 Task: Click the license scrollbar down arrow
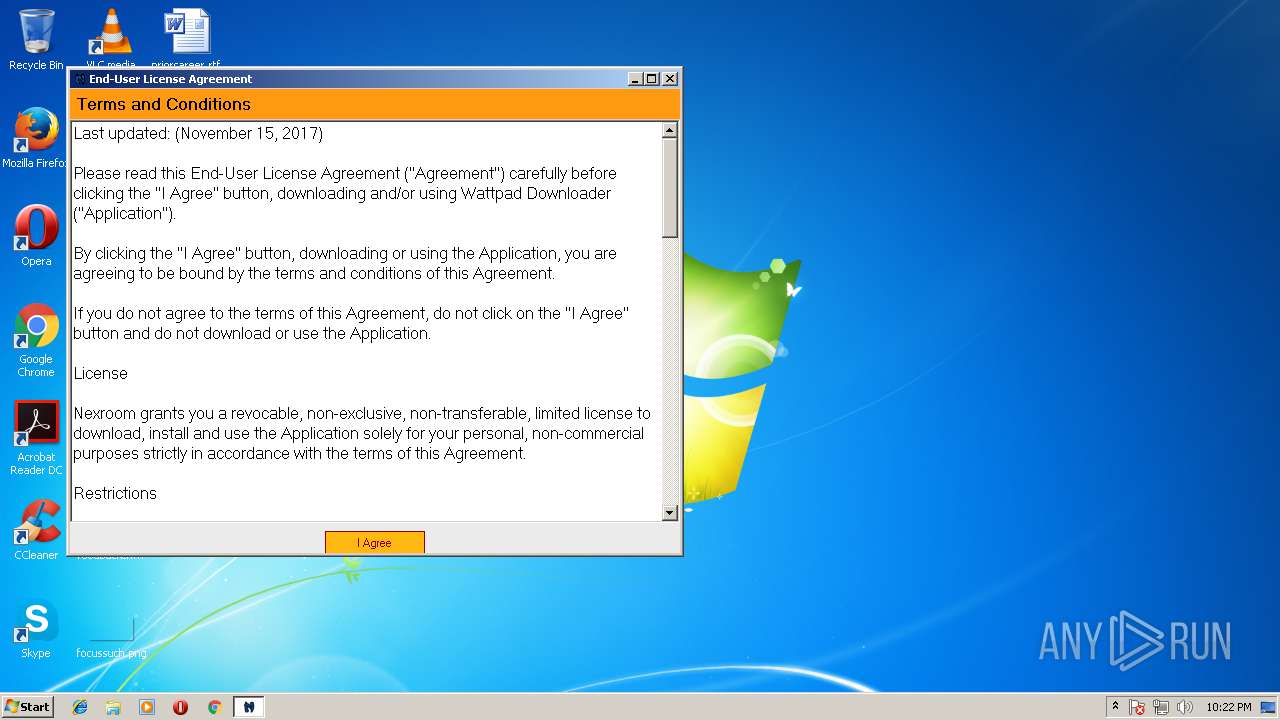(x=670, y=513)
